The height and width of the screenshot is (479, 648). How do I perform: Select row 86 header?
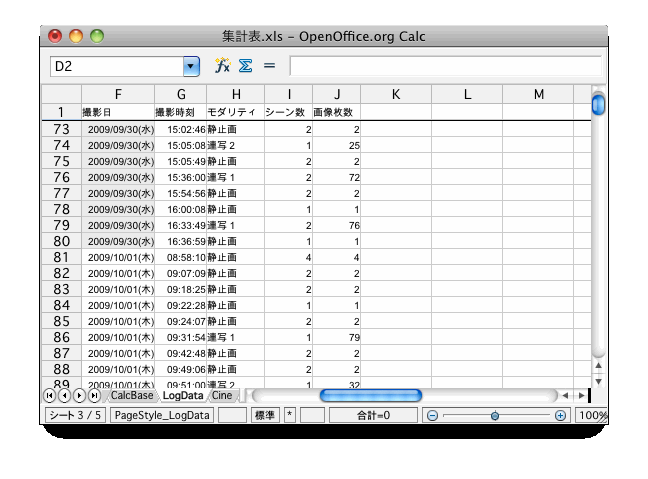[62, 337]
